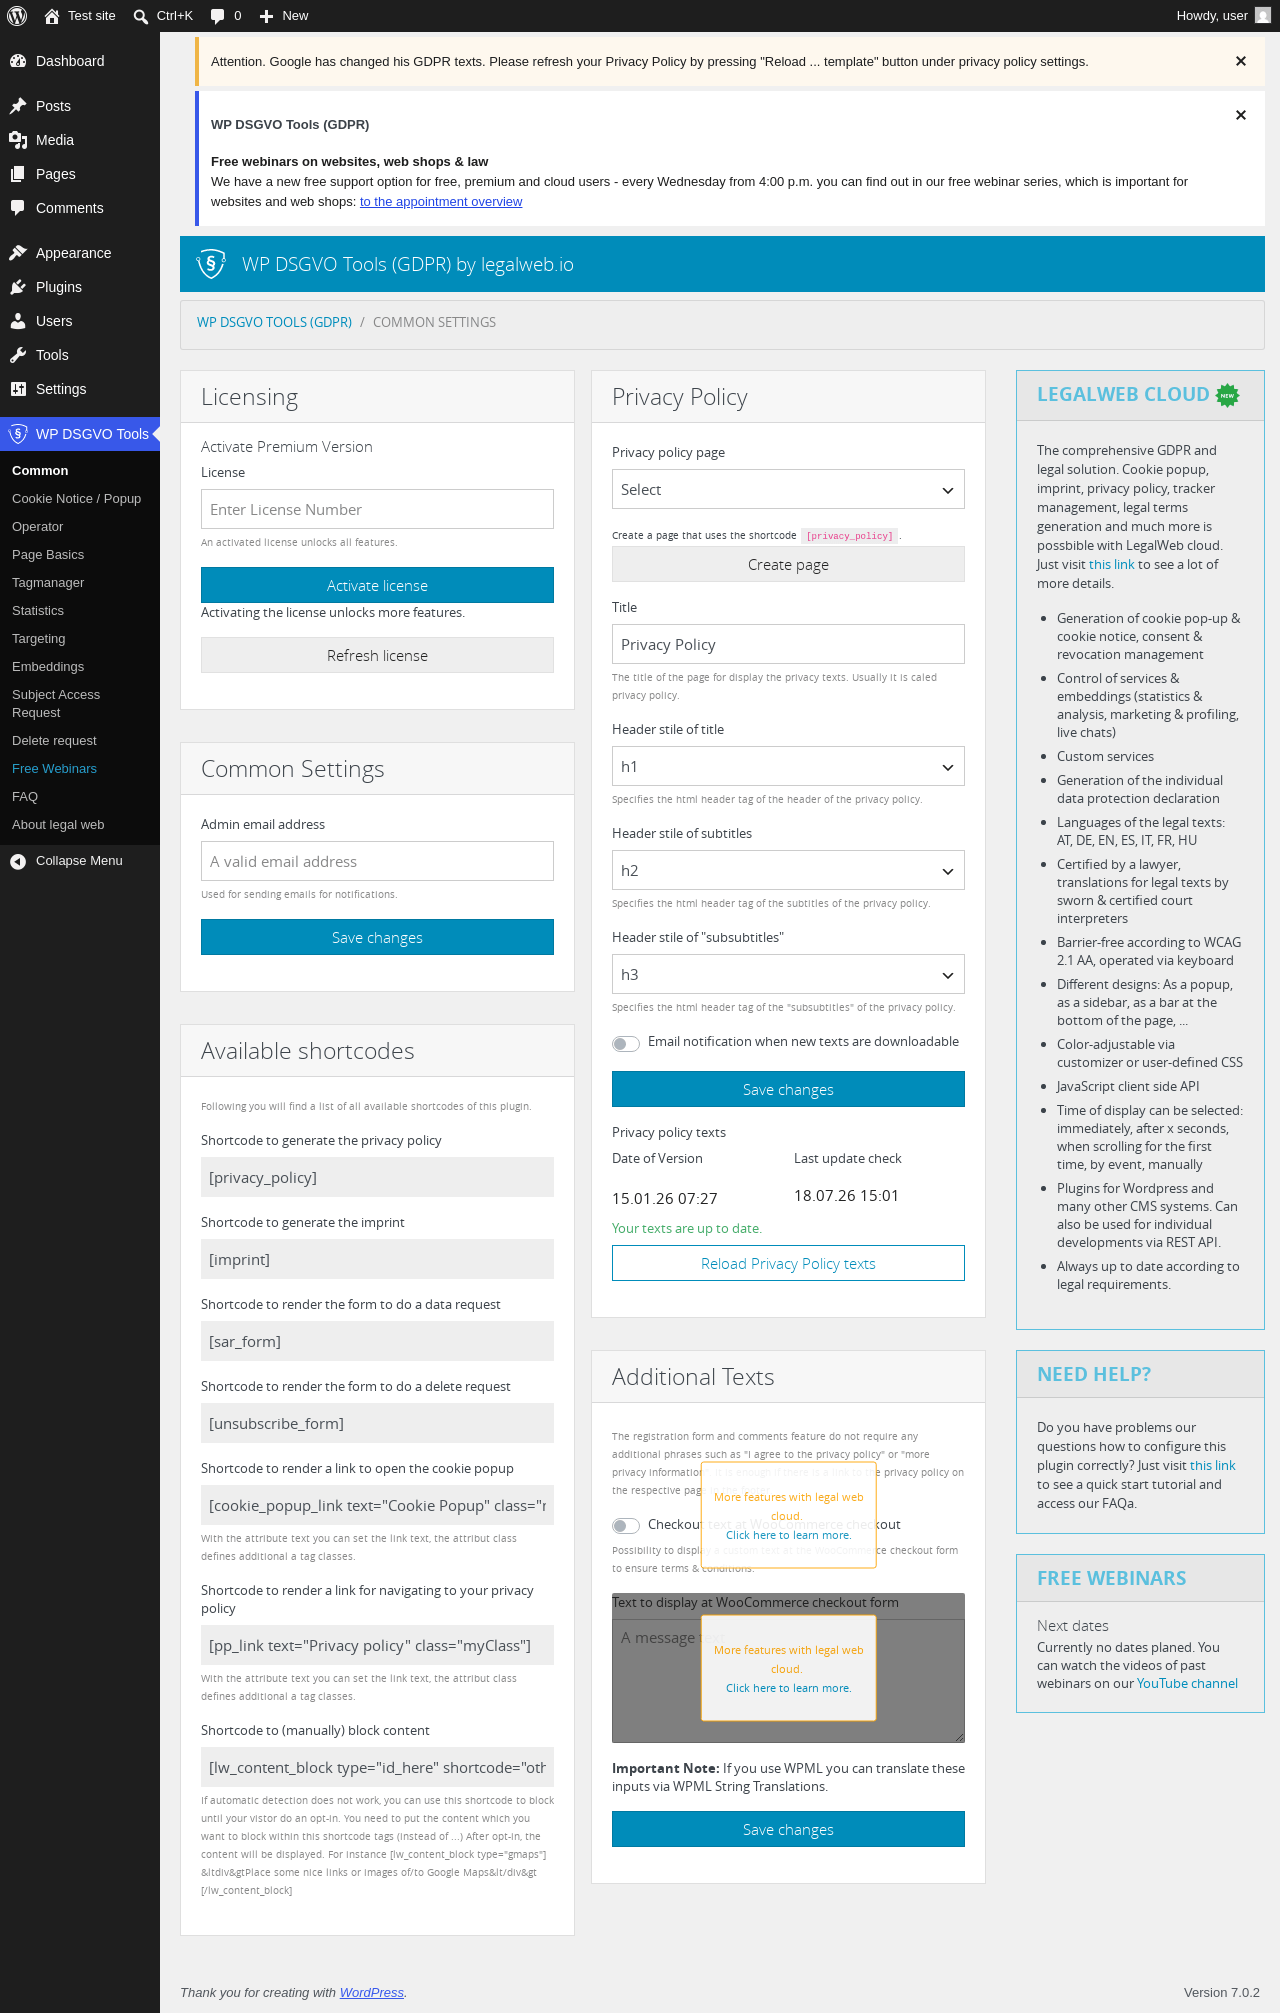The image size is (1280, 2013).
Task: Toggle Checkout text at WooCommerce checkout
Action: [x=626, y=1525]
